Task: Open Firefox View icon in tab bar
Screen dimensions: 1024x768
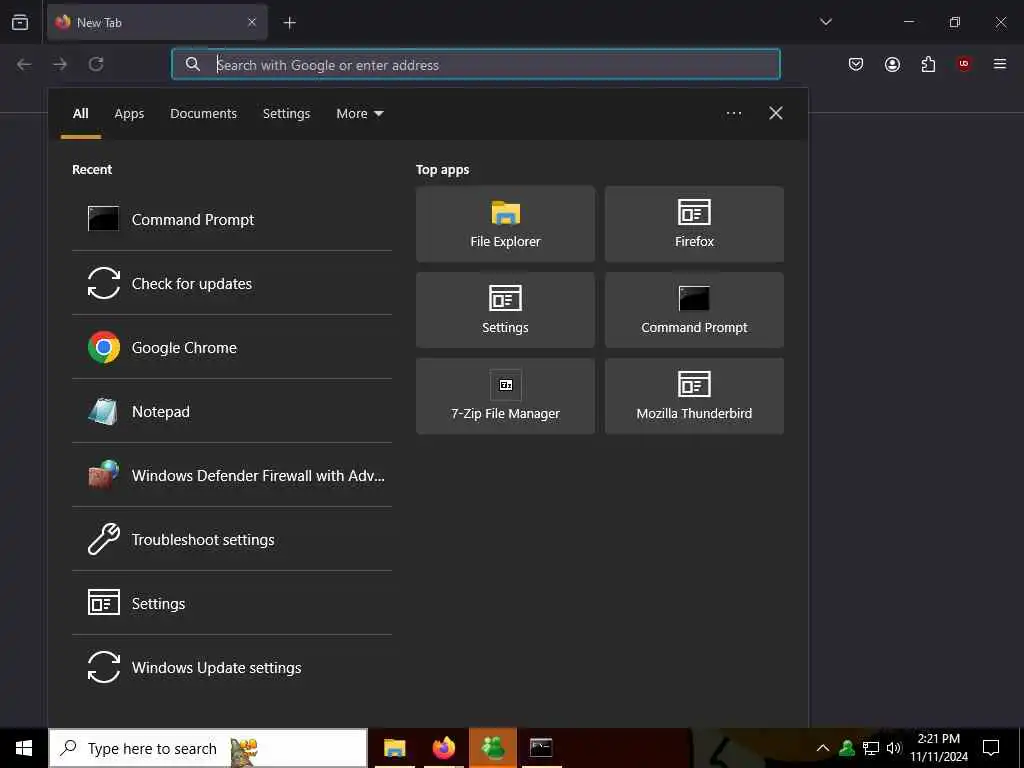Action: pos(20,22)
